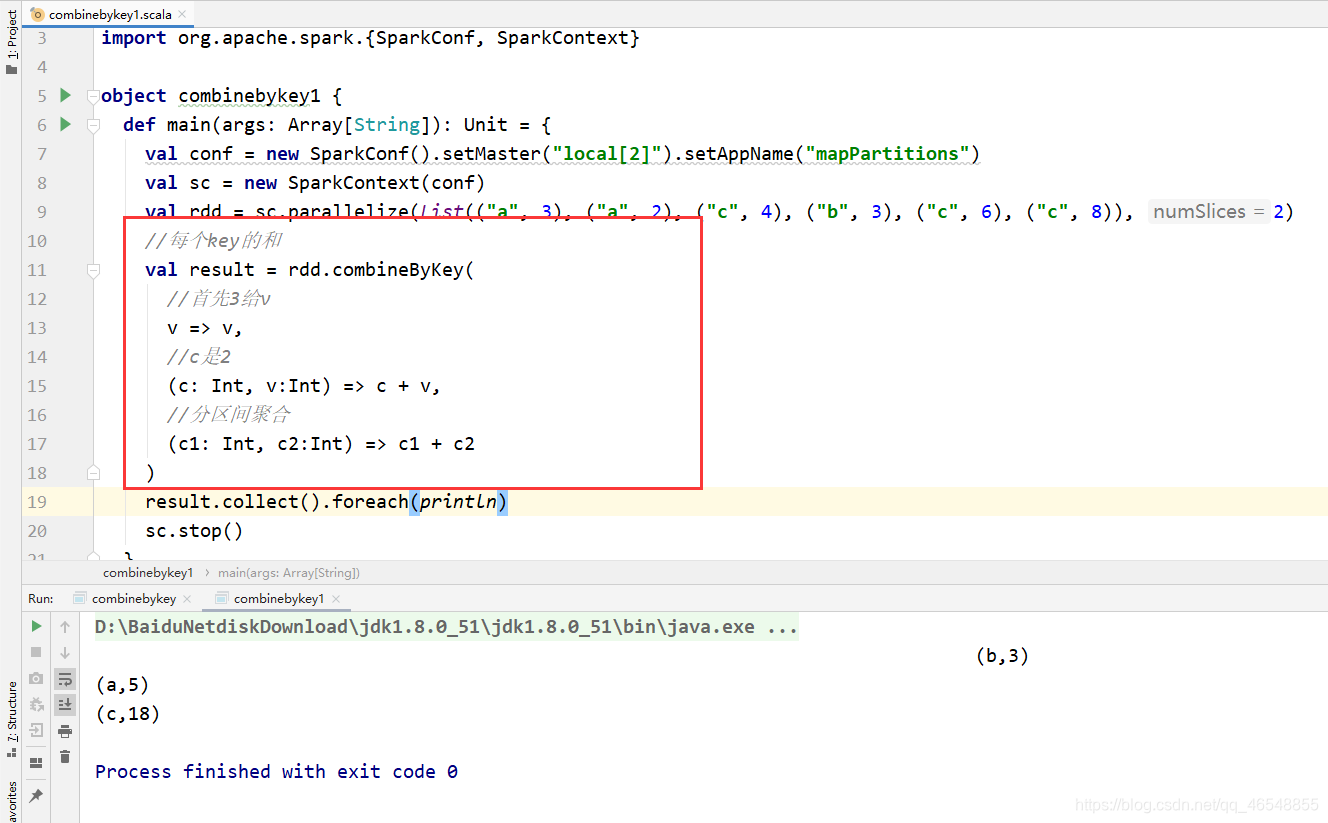1328x823 pixels.
Task: Click the java.exe command line in console
Action: pyautogui.click(x=446, y=627)
